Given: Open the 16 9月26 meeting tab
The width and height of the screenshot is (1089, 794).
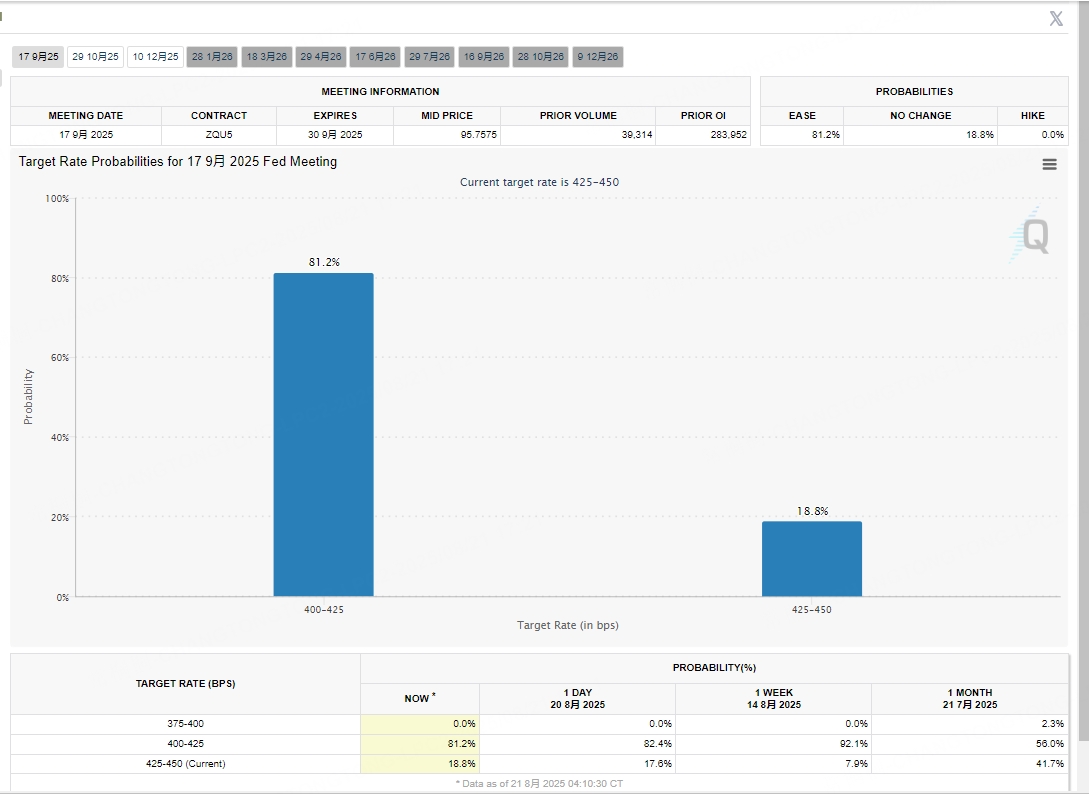Looking at the screenshot, I should pyautogui.click(x=484, y=57).
